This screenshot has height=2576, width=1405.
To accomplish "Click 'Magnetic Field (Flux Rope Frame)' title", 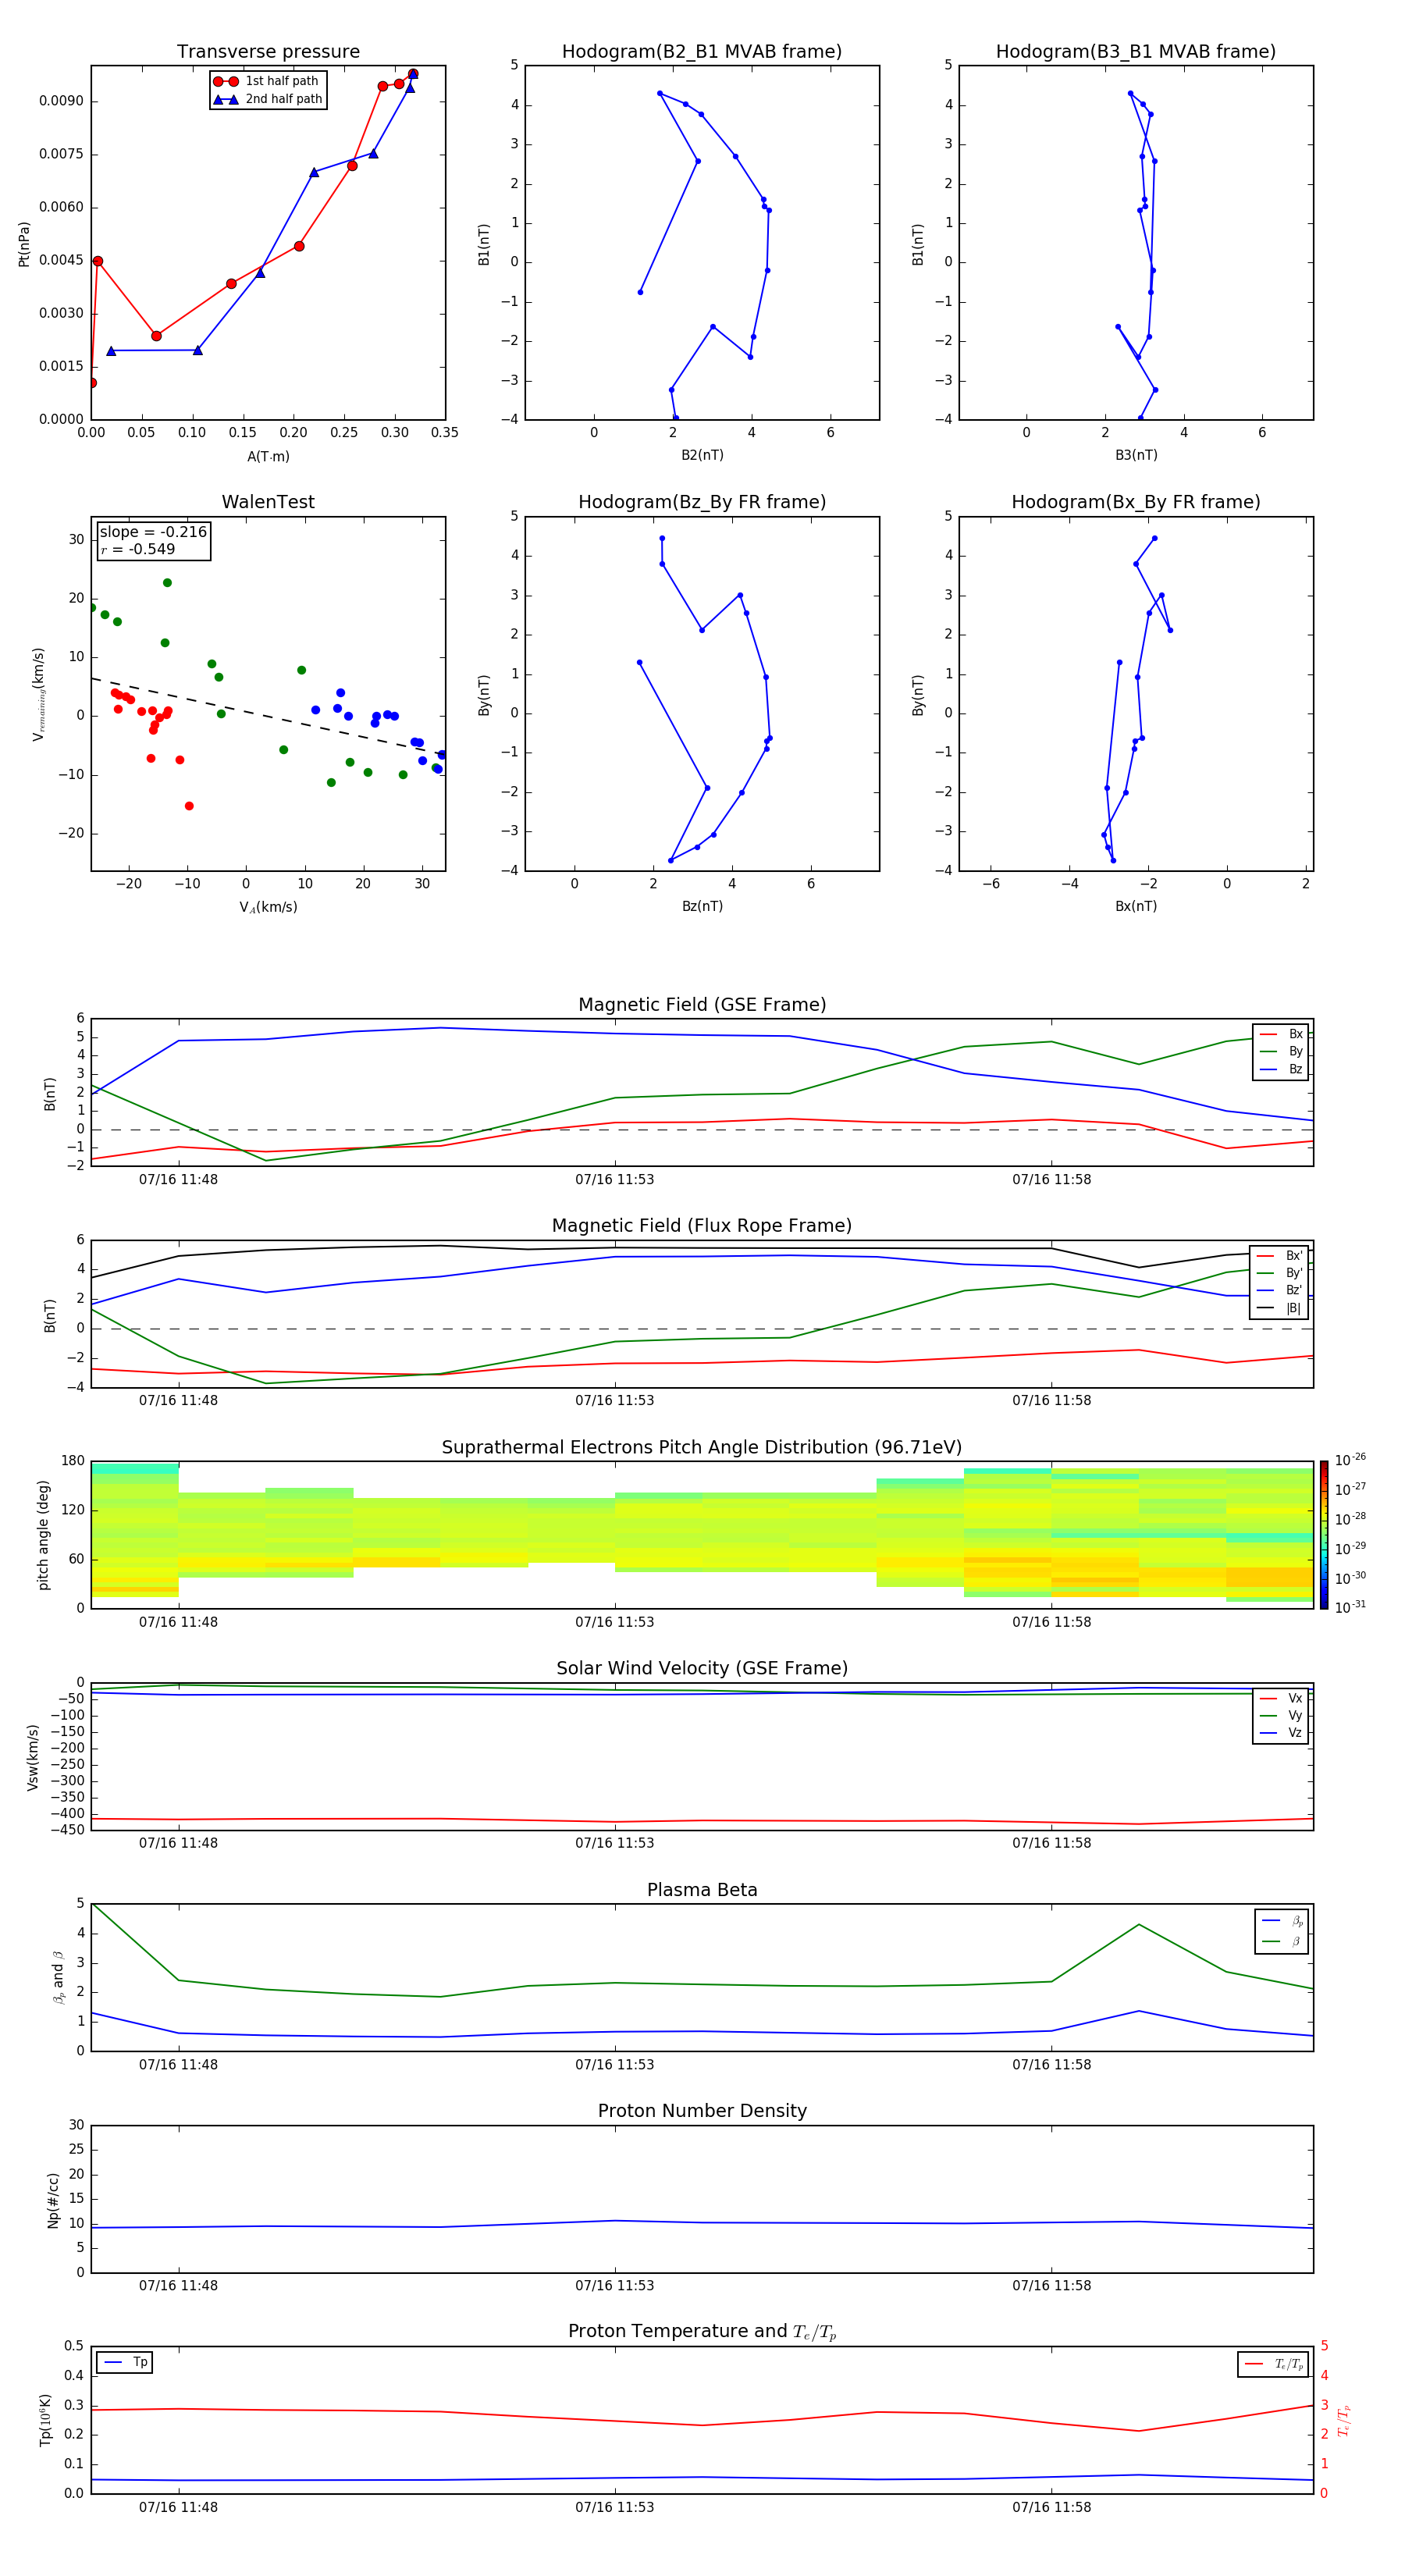I will click(x=702, y=1226).
